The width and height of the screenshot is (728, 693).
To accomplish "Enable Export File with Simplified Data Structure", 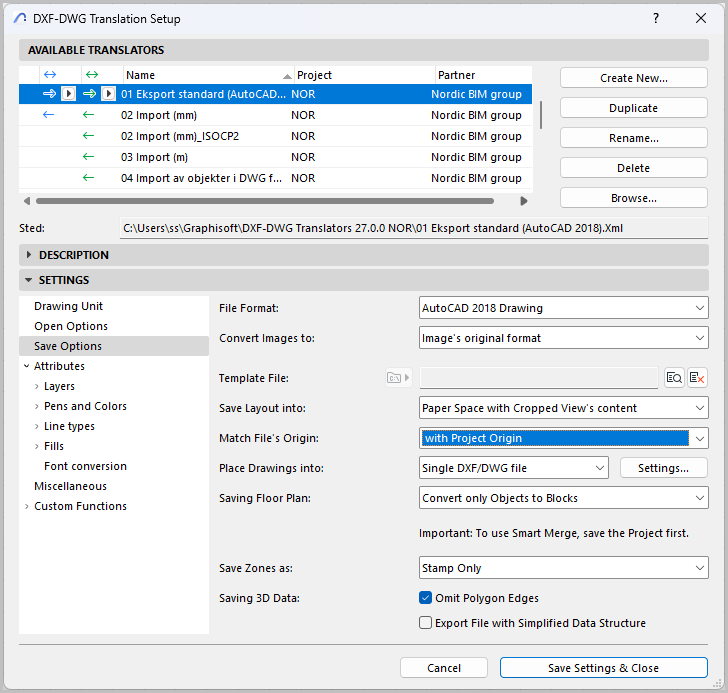I will click(x=427, y=623).
